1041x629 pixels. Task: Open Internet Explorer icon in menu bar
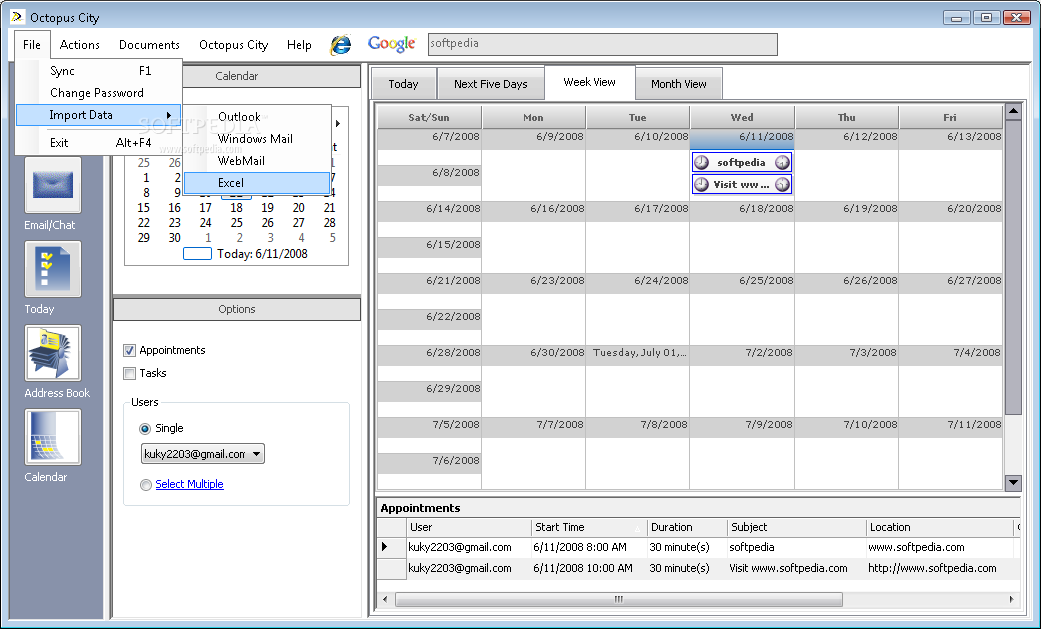tap(341, 45)
